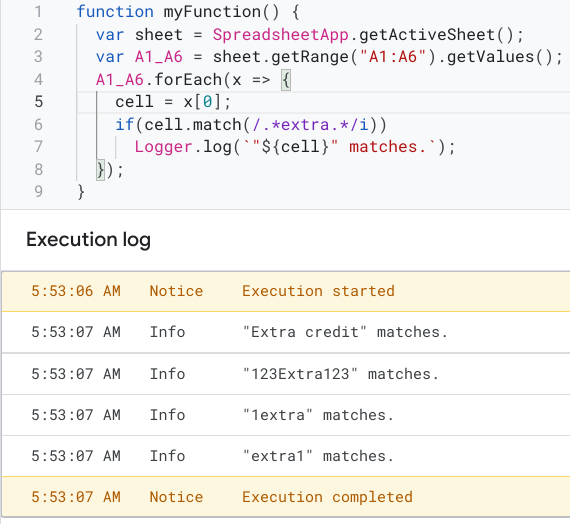Select the "123Extra123" matches log entry
This screenshot has height=524, width=570.
[286, 374]
